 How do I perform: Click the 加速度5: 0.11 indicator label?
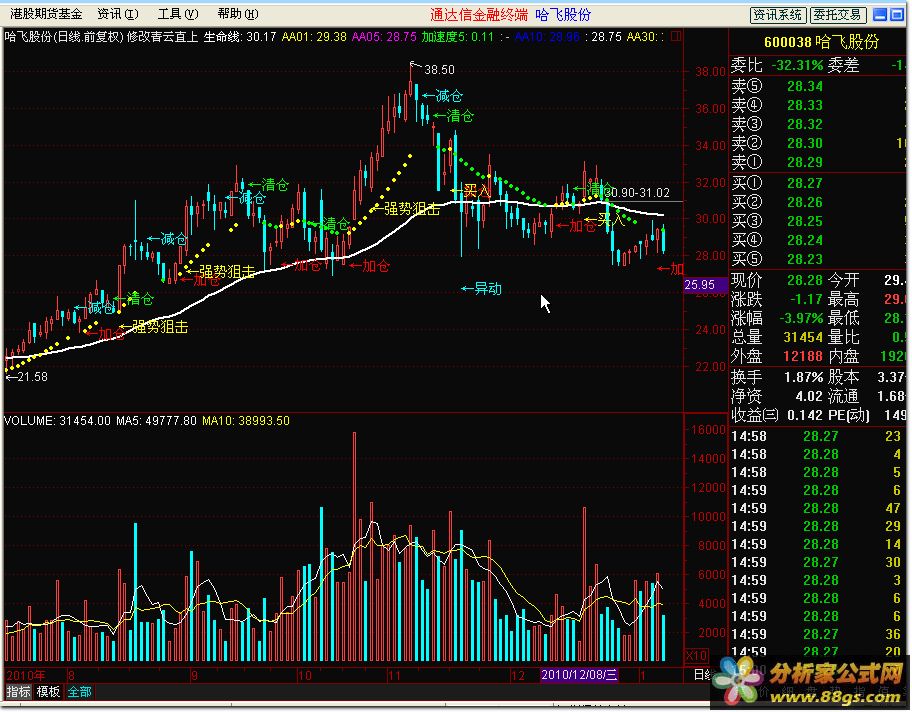click(x=457, y=37)
